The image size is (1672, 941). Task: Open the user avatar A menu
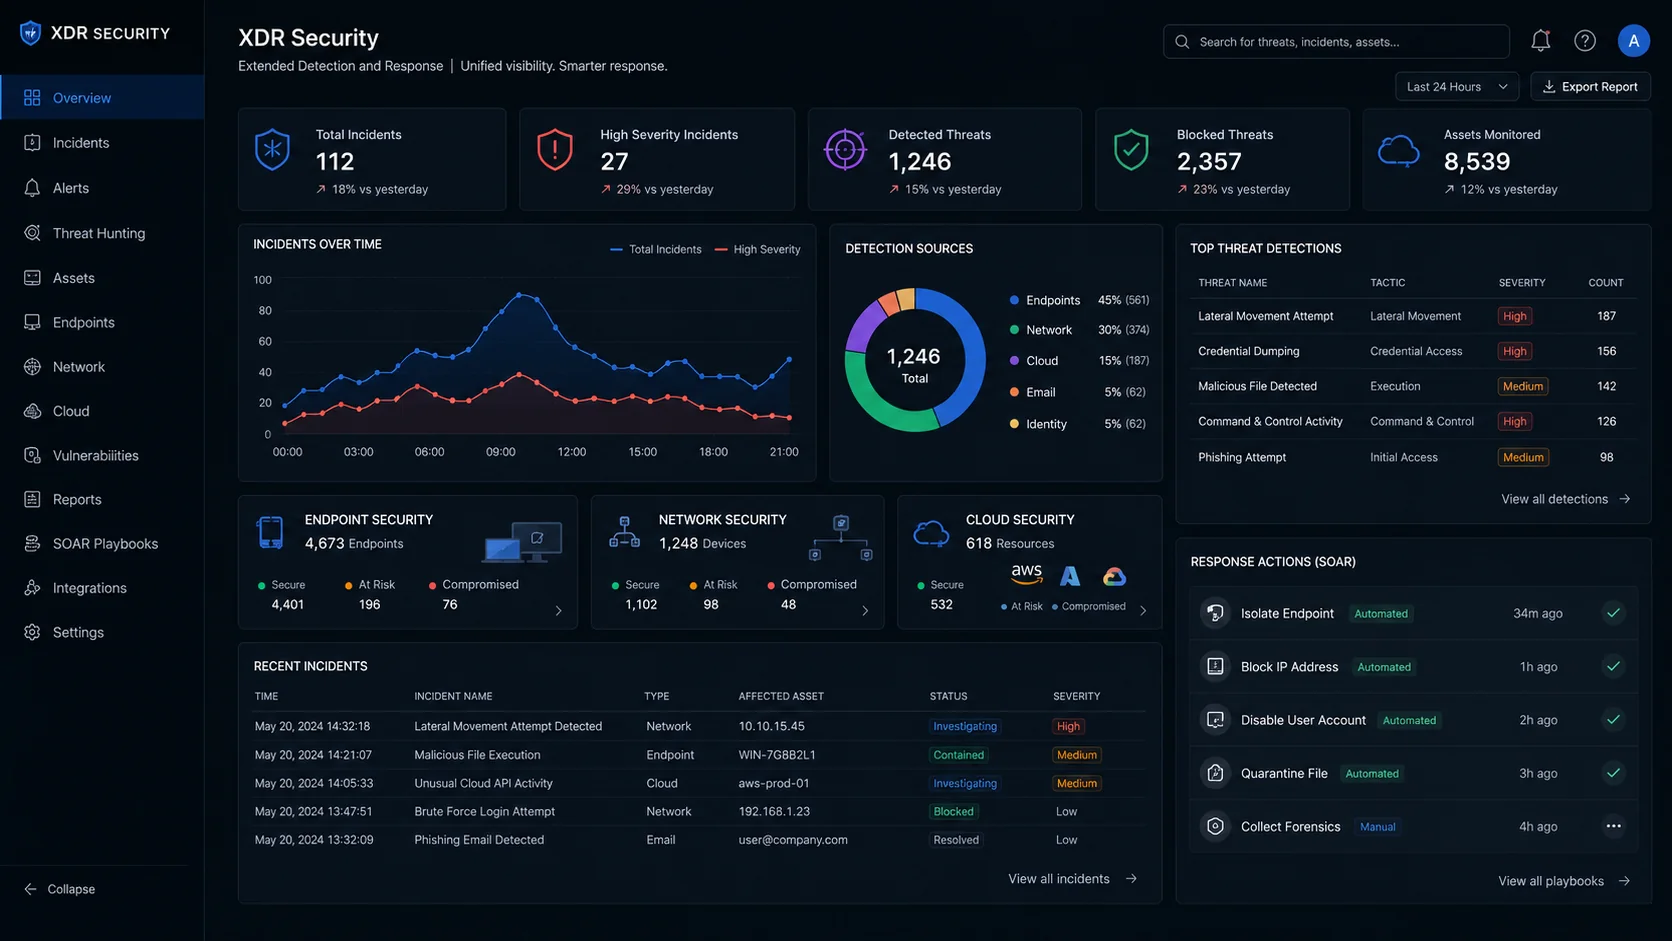[1633, 41]
